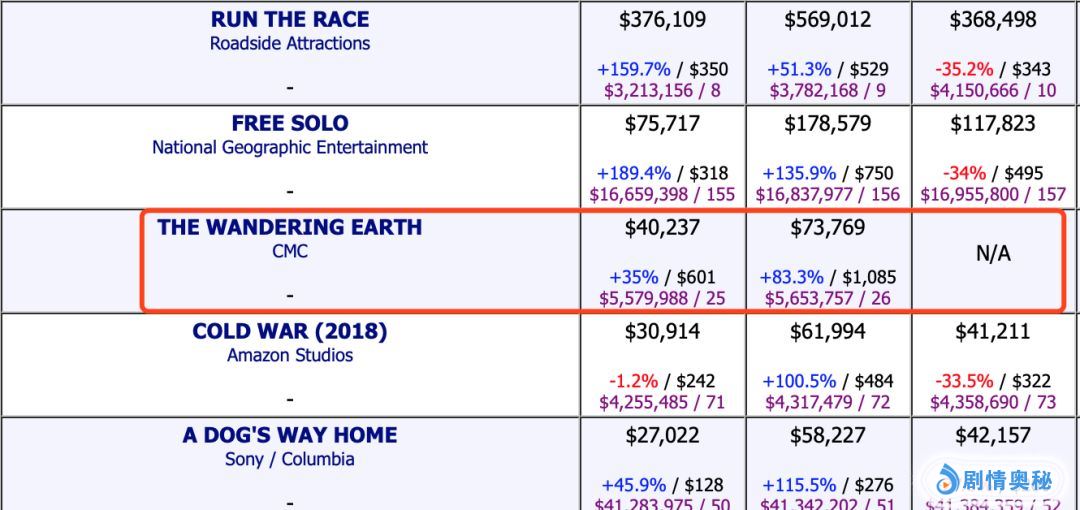Click the -35.2% red percentage drop
1080x510 pixels.
coord(964,70)
